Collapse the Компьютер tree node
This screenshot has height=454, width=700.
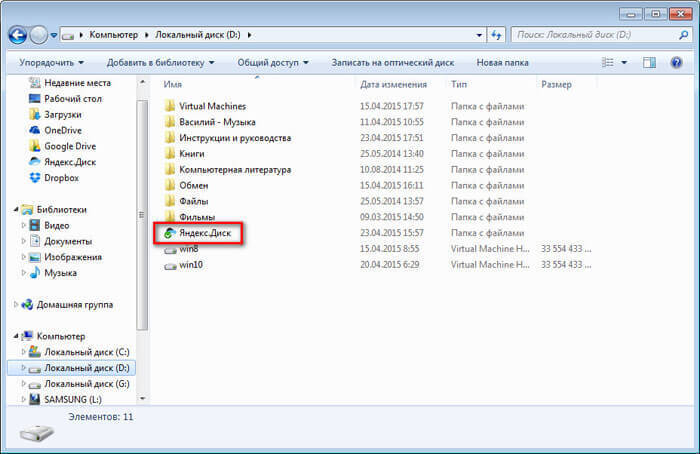point(16,336)
